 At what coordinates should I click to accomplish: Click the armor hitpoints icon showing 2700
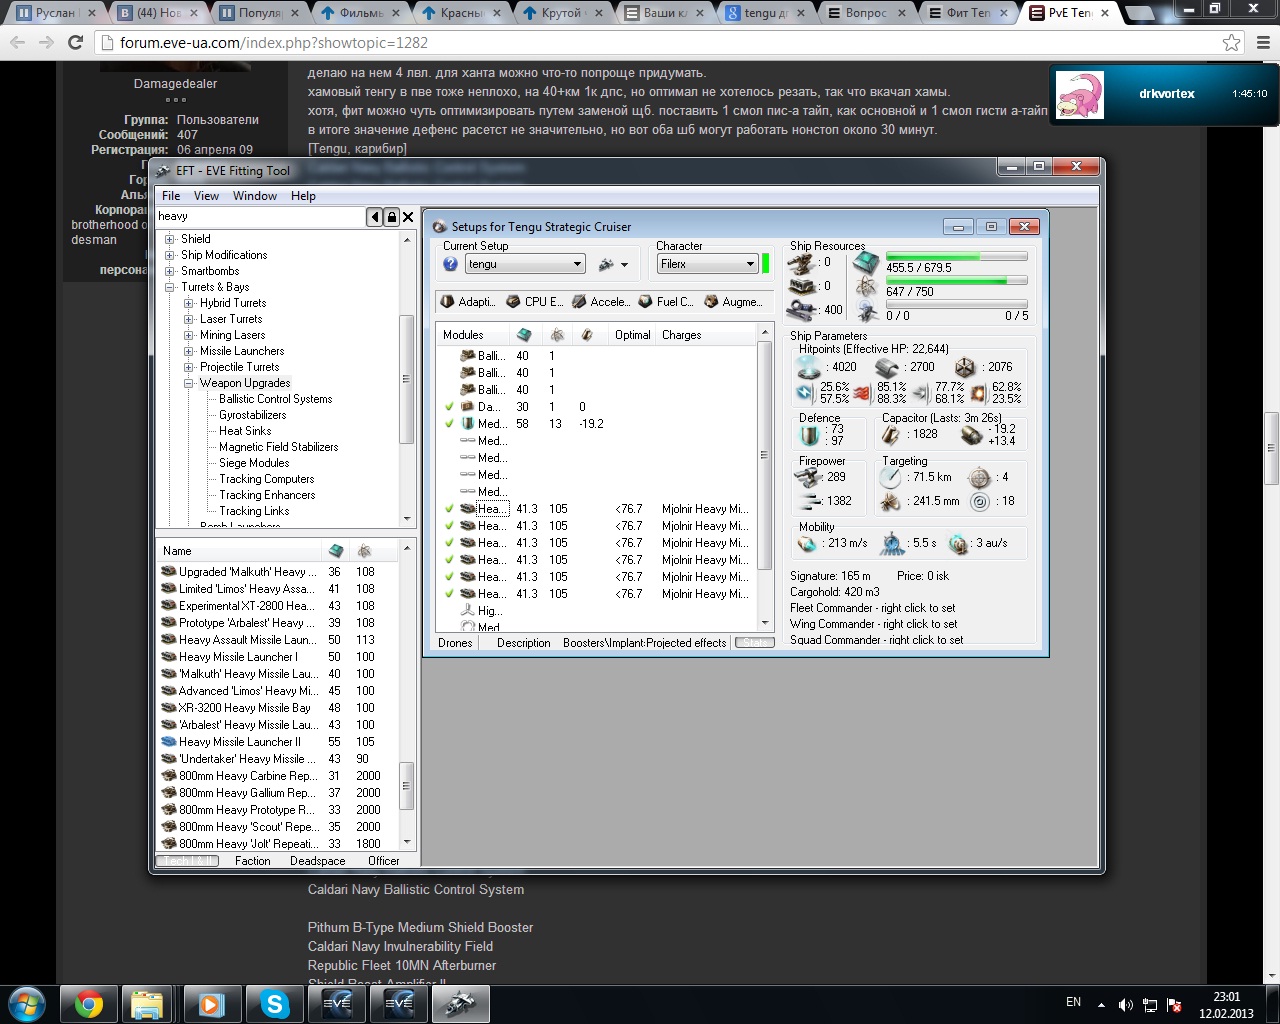(x=887, y=367)
